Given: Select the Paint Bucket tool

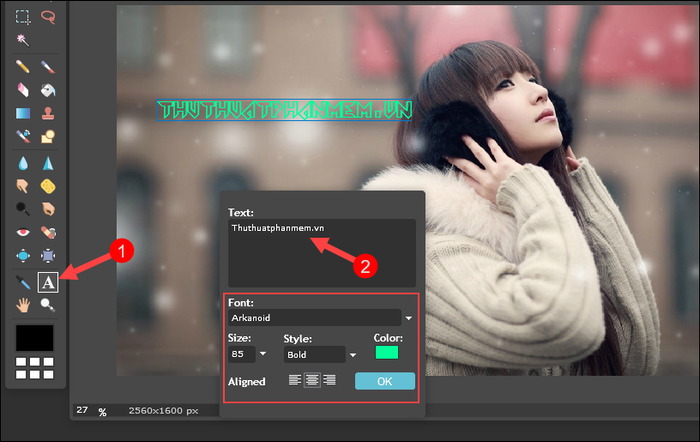Looking at the screenshot, I should click(x=48, y=90).
